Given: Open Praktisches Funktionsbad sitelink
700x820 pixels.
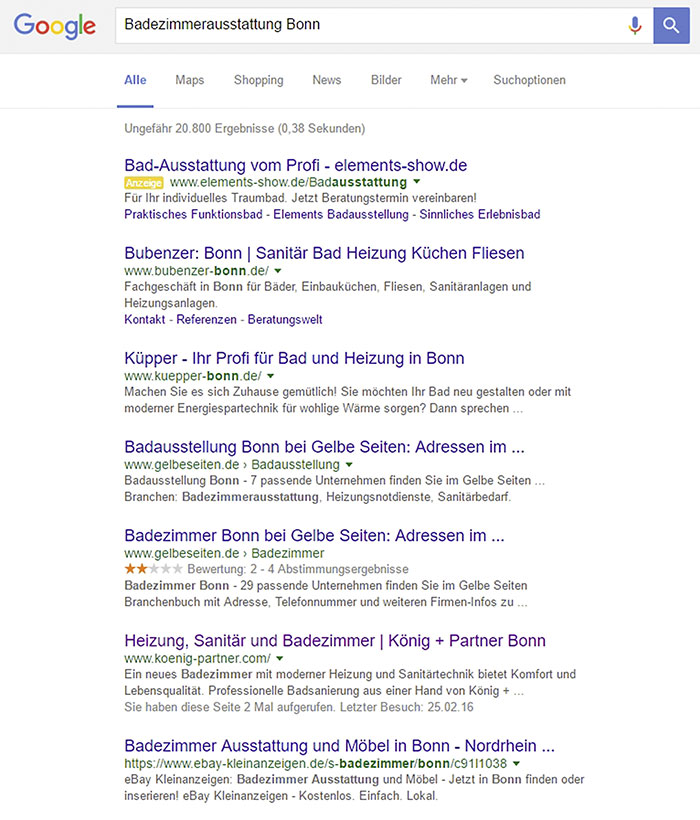Looking at the screenshot, I should click(x=193, y=214).
